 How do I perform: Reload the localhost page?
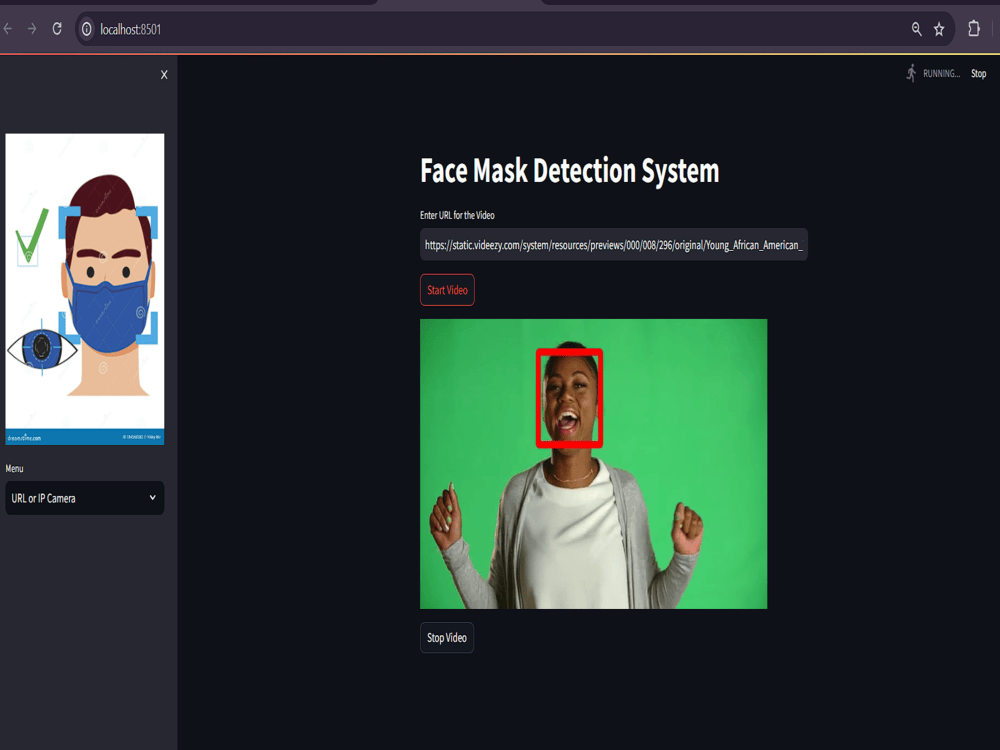point(57,29)
